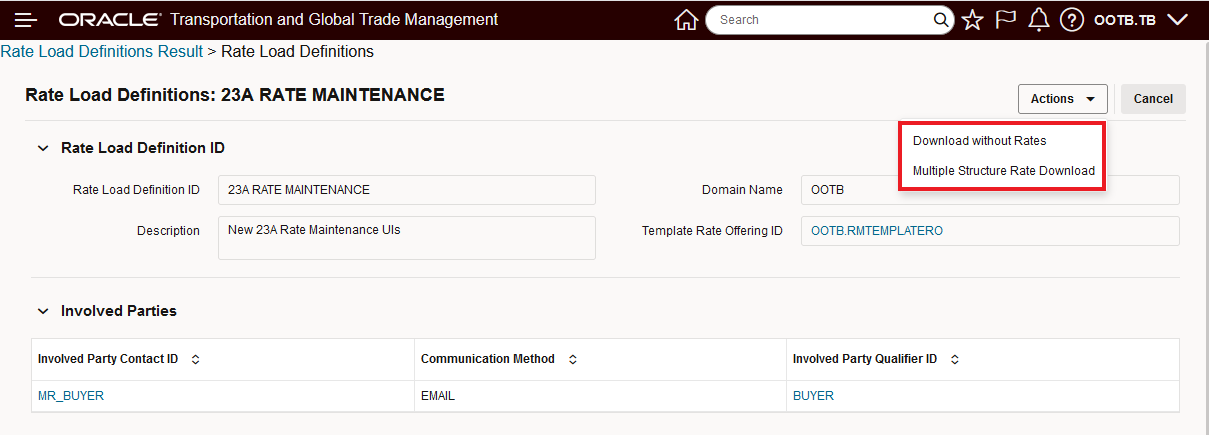1209x435 pixels.
Task: Open Favorites star icon
Action: point(972,20)
